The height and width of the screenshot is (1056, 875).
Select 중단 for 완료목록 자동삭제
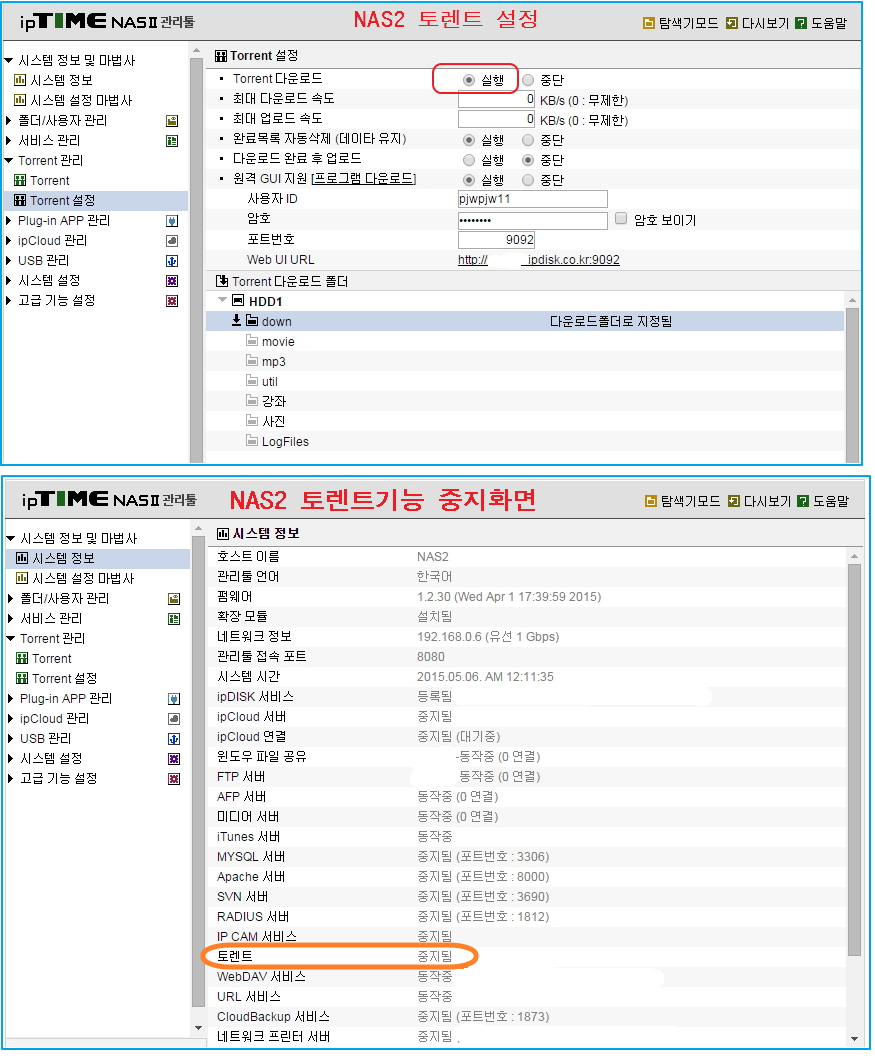pos(528,140)
